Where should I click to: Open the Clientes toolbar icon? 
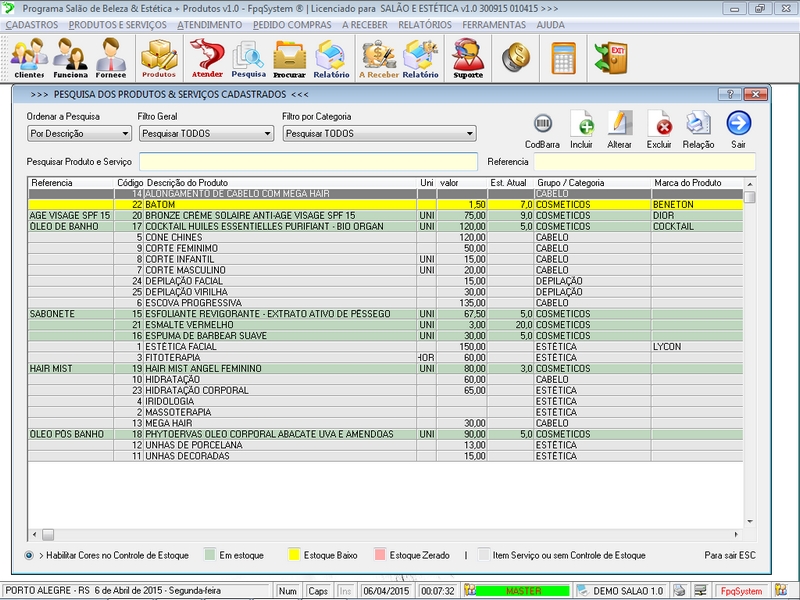point(29,58)
